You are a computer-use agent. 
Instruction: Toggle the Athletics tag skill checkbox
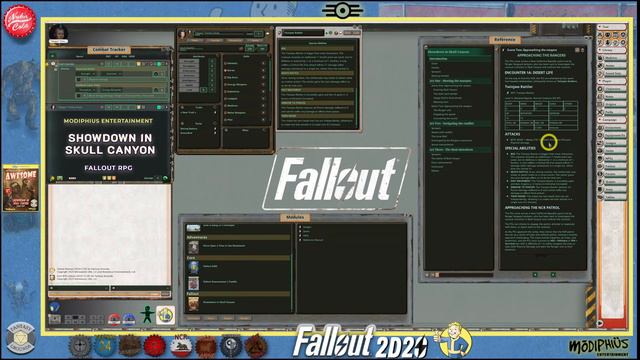click(x=225, y=63)
